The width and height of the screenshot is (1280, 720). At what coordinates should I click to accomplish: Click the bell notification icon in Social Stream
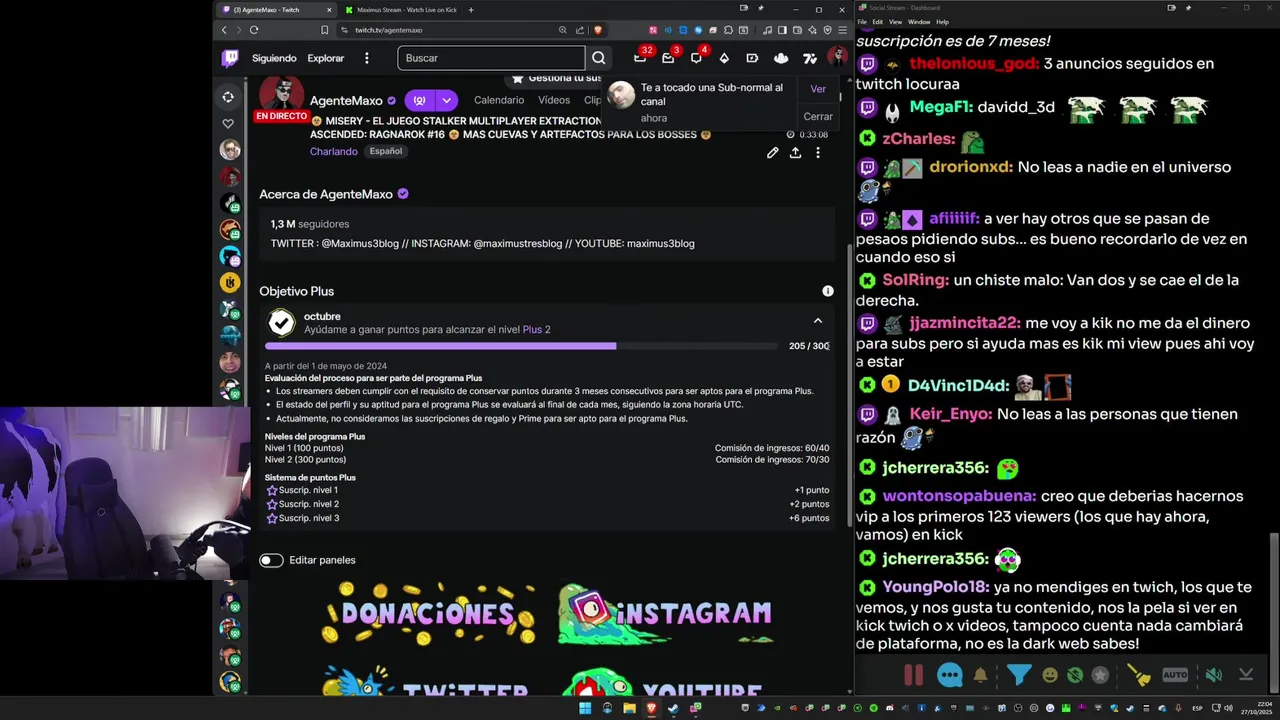[x=981, y=675]
